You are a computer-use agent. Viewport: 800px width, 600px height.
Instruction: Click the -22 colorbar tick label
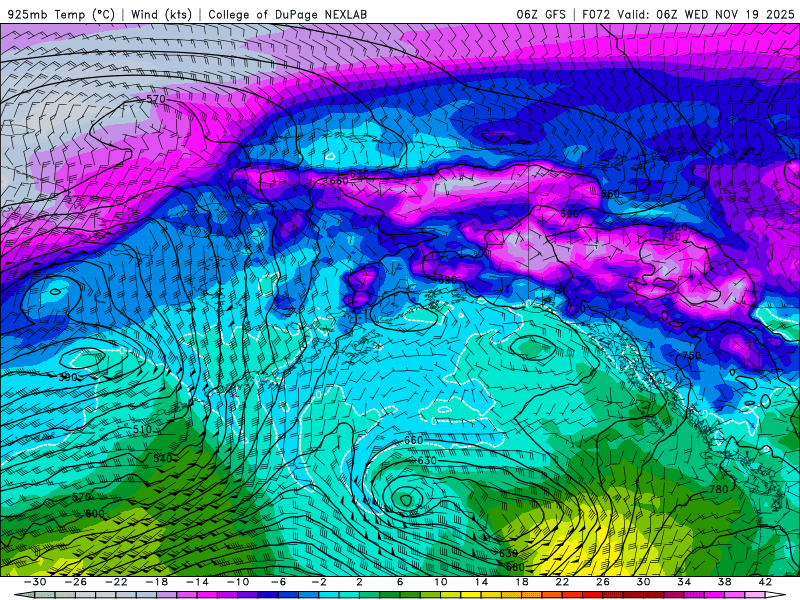(x=116, y=582)
